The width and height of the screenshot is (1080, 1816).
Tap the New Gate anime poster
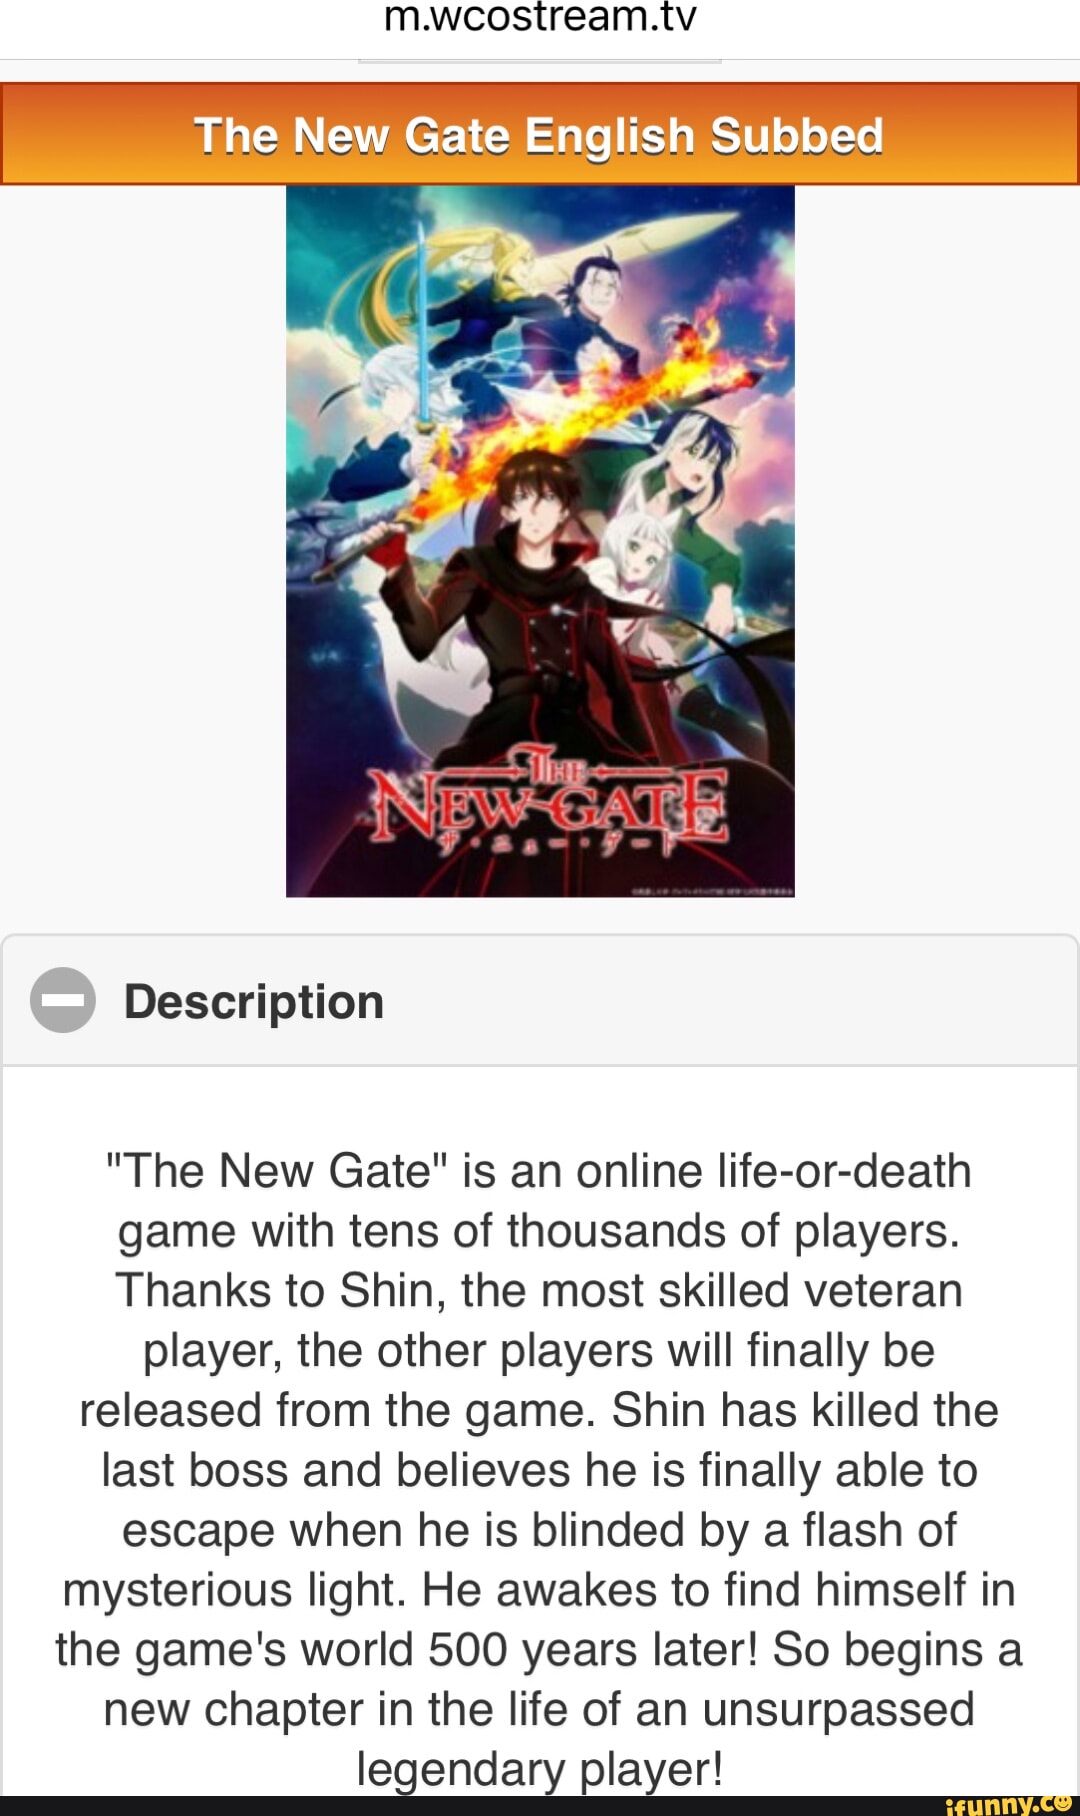coord(540,541)
